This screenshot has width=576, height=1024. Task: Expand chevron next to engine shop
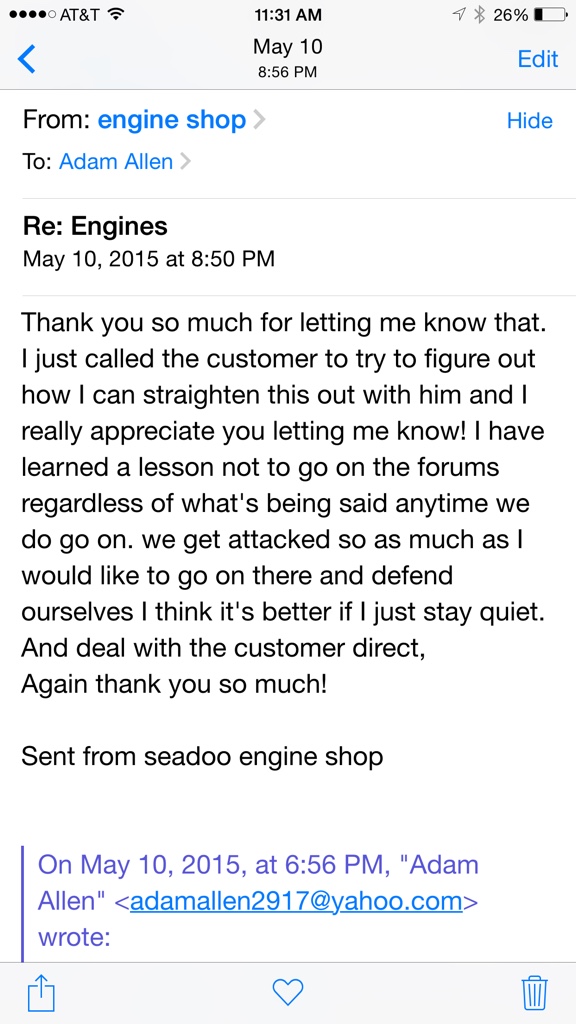pyautogui.click(x=259, y=120)
